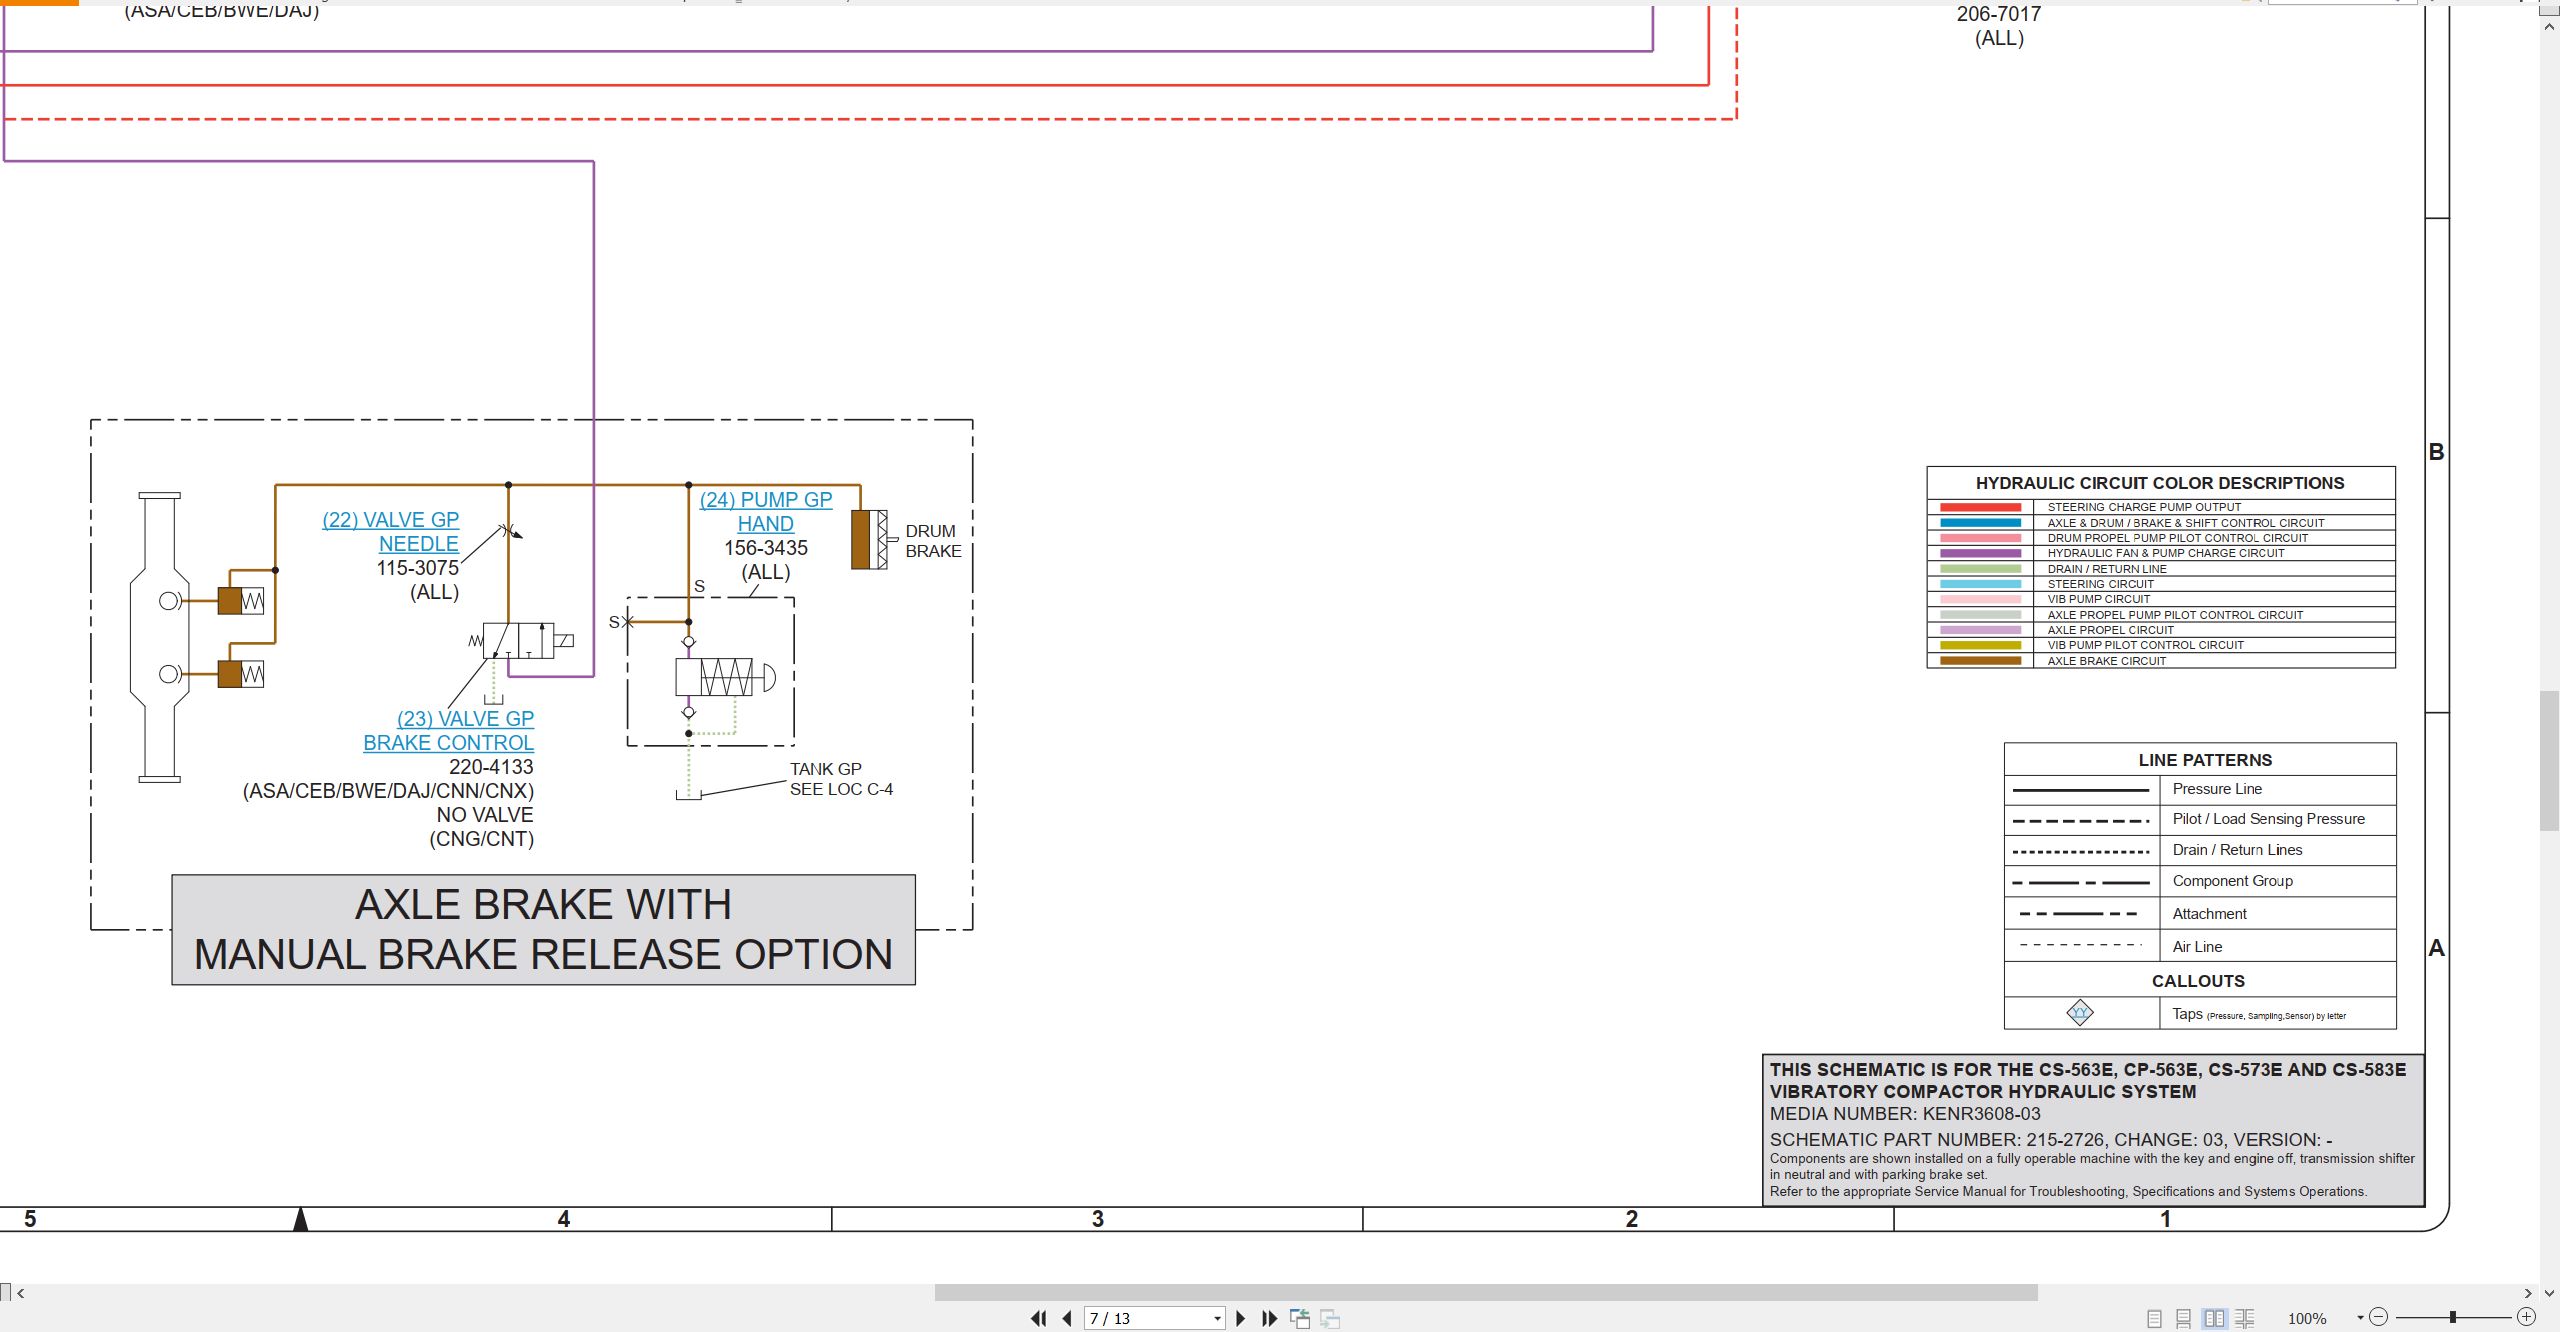The width and height of the screenshot is (2560, 1332).
Task: Click grid row marker B
Action: 2436,452
